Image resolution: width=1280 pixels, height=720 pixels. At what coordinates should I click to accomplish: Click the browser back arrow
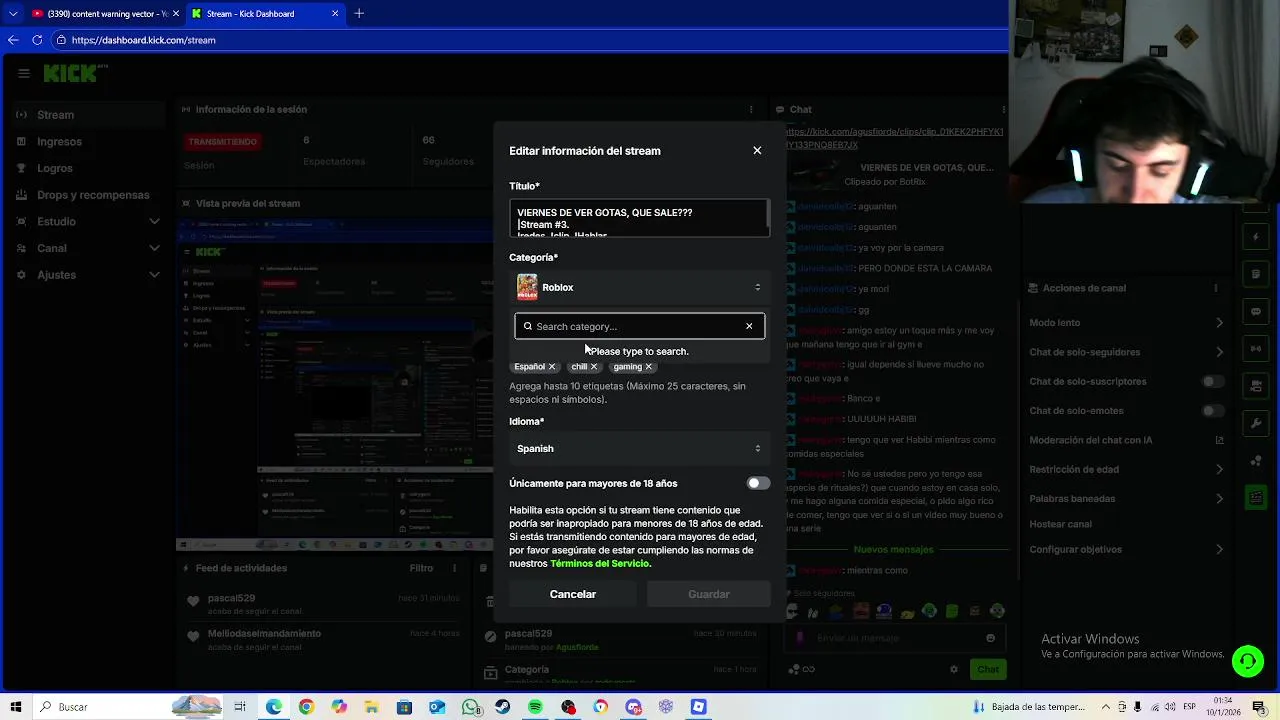coord(13,40)
